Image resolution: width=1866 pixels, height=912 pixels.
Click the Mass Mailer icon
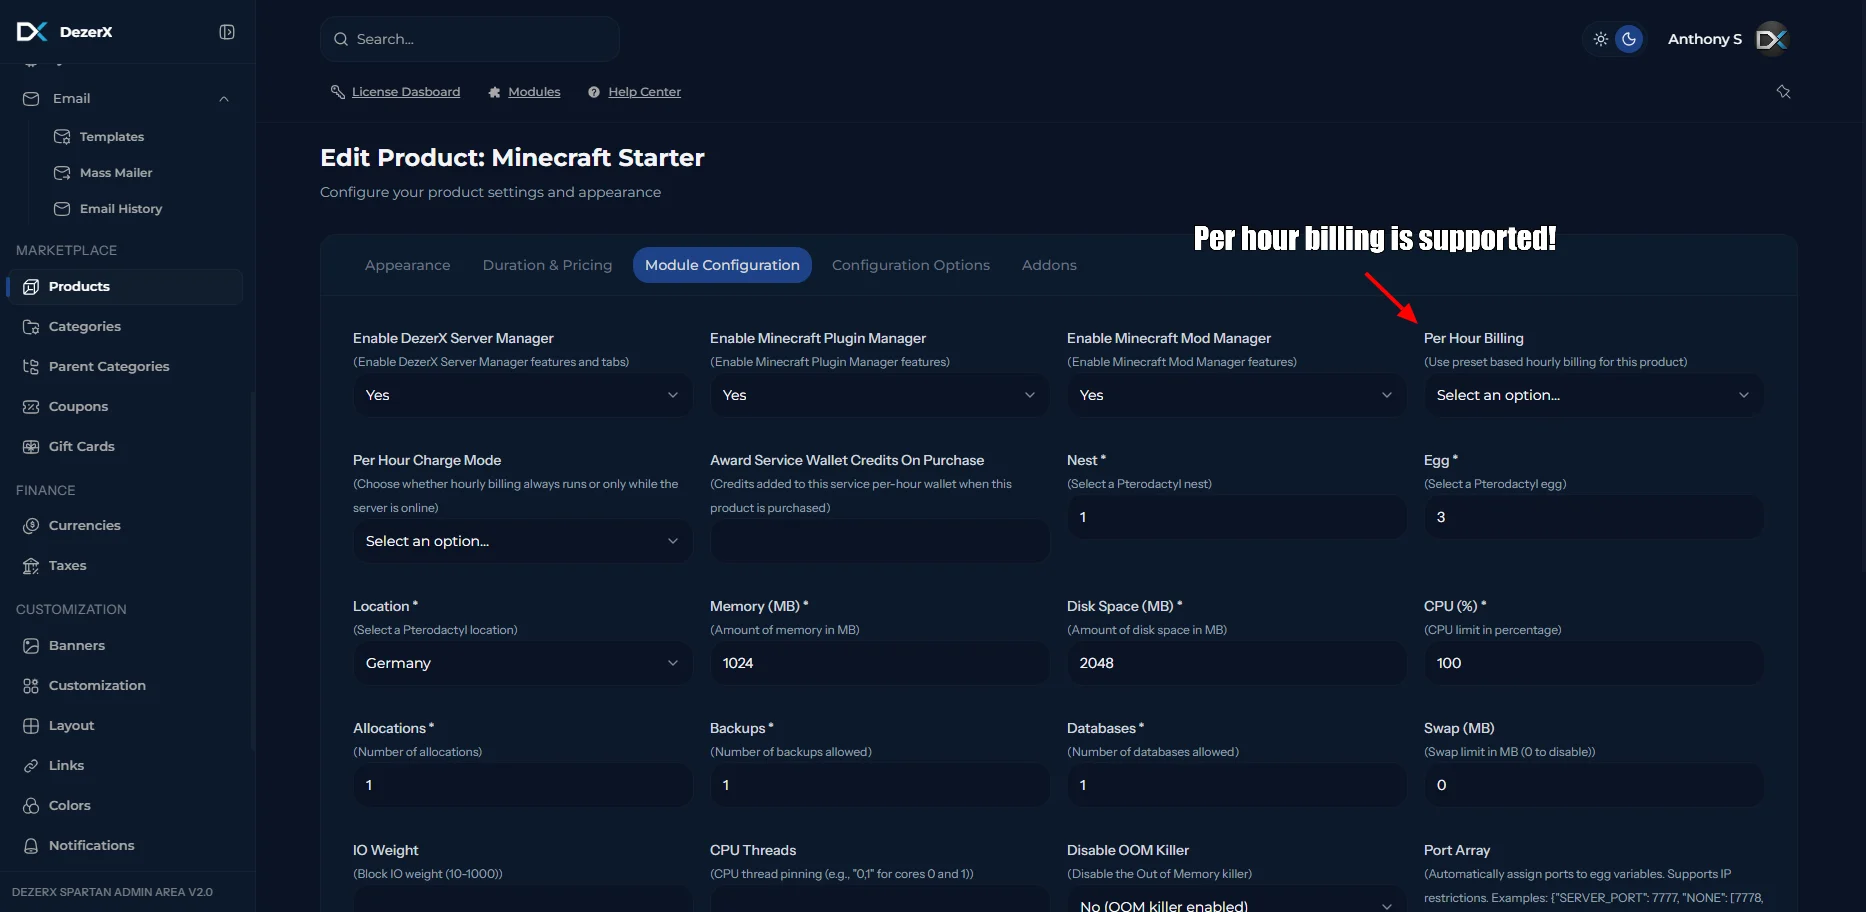point(62,173)
